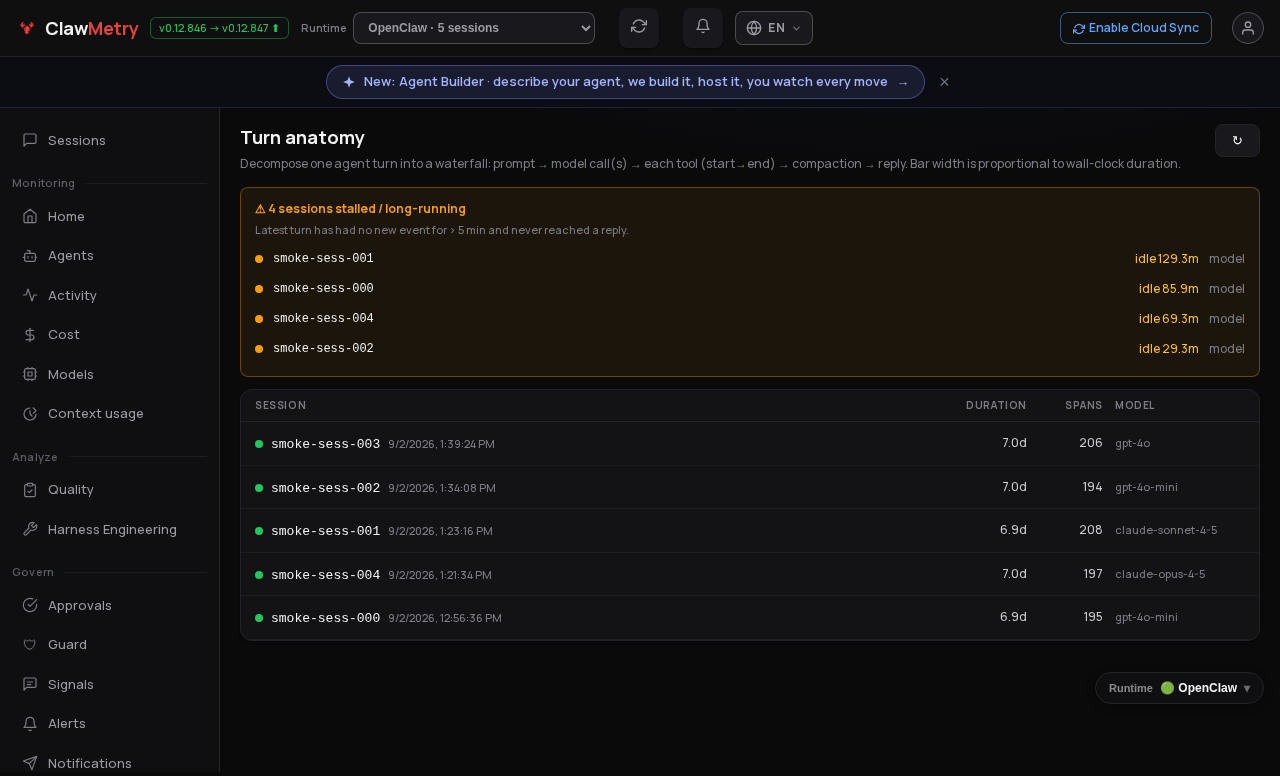The image size is (1280, 776).
Task: Click the version update badge v0.12.847
Action: 219,28
